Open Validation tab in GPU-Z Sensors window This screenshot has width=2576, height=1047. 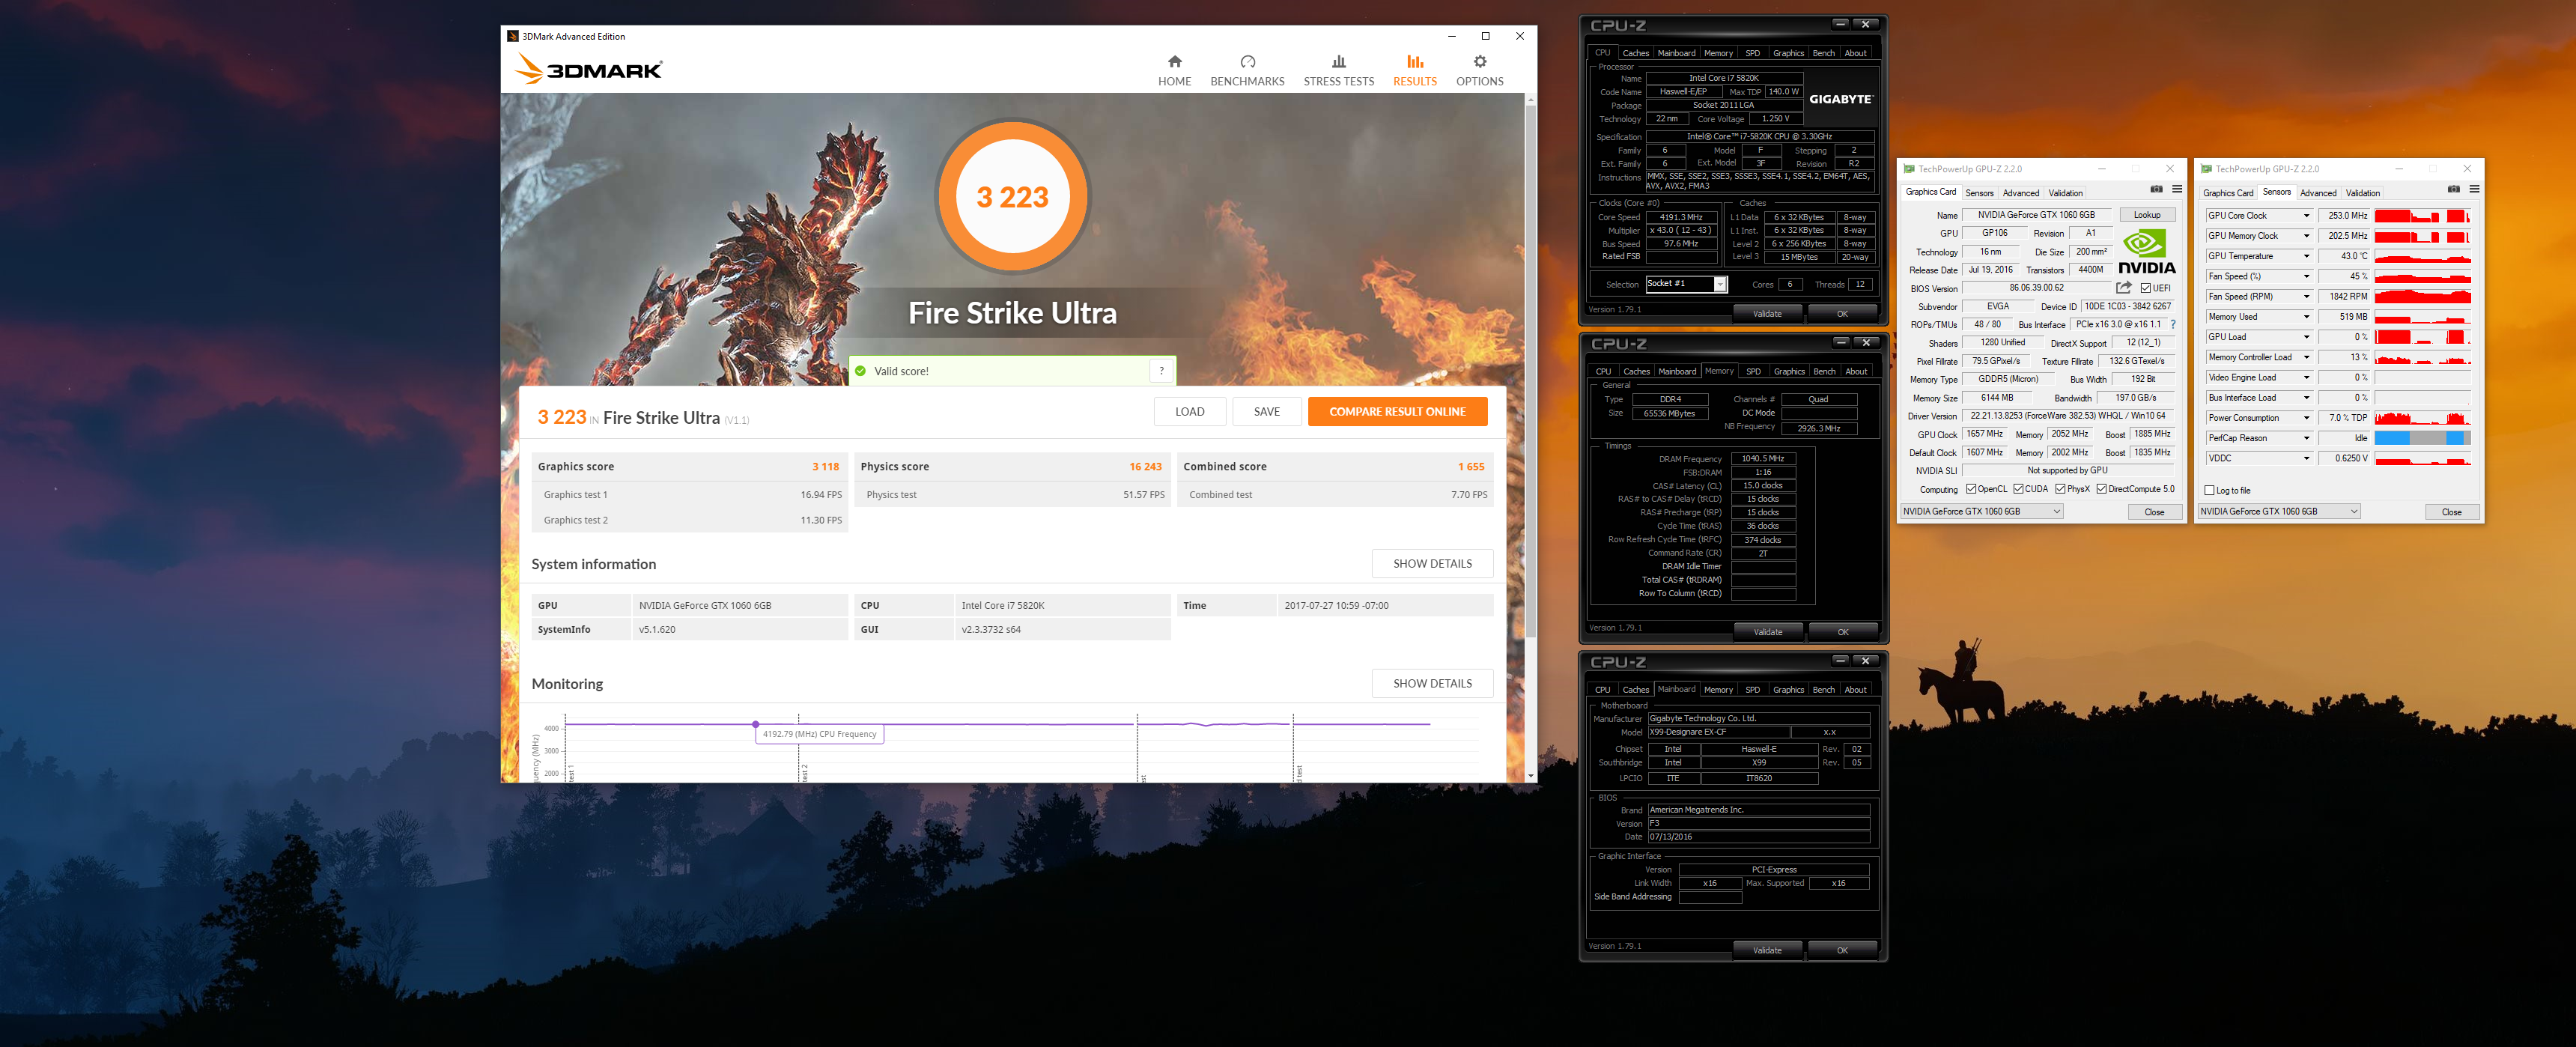click(x=2362, y=193)
